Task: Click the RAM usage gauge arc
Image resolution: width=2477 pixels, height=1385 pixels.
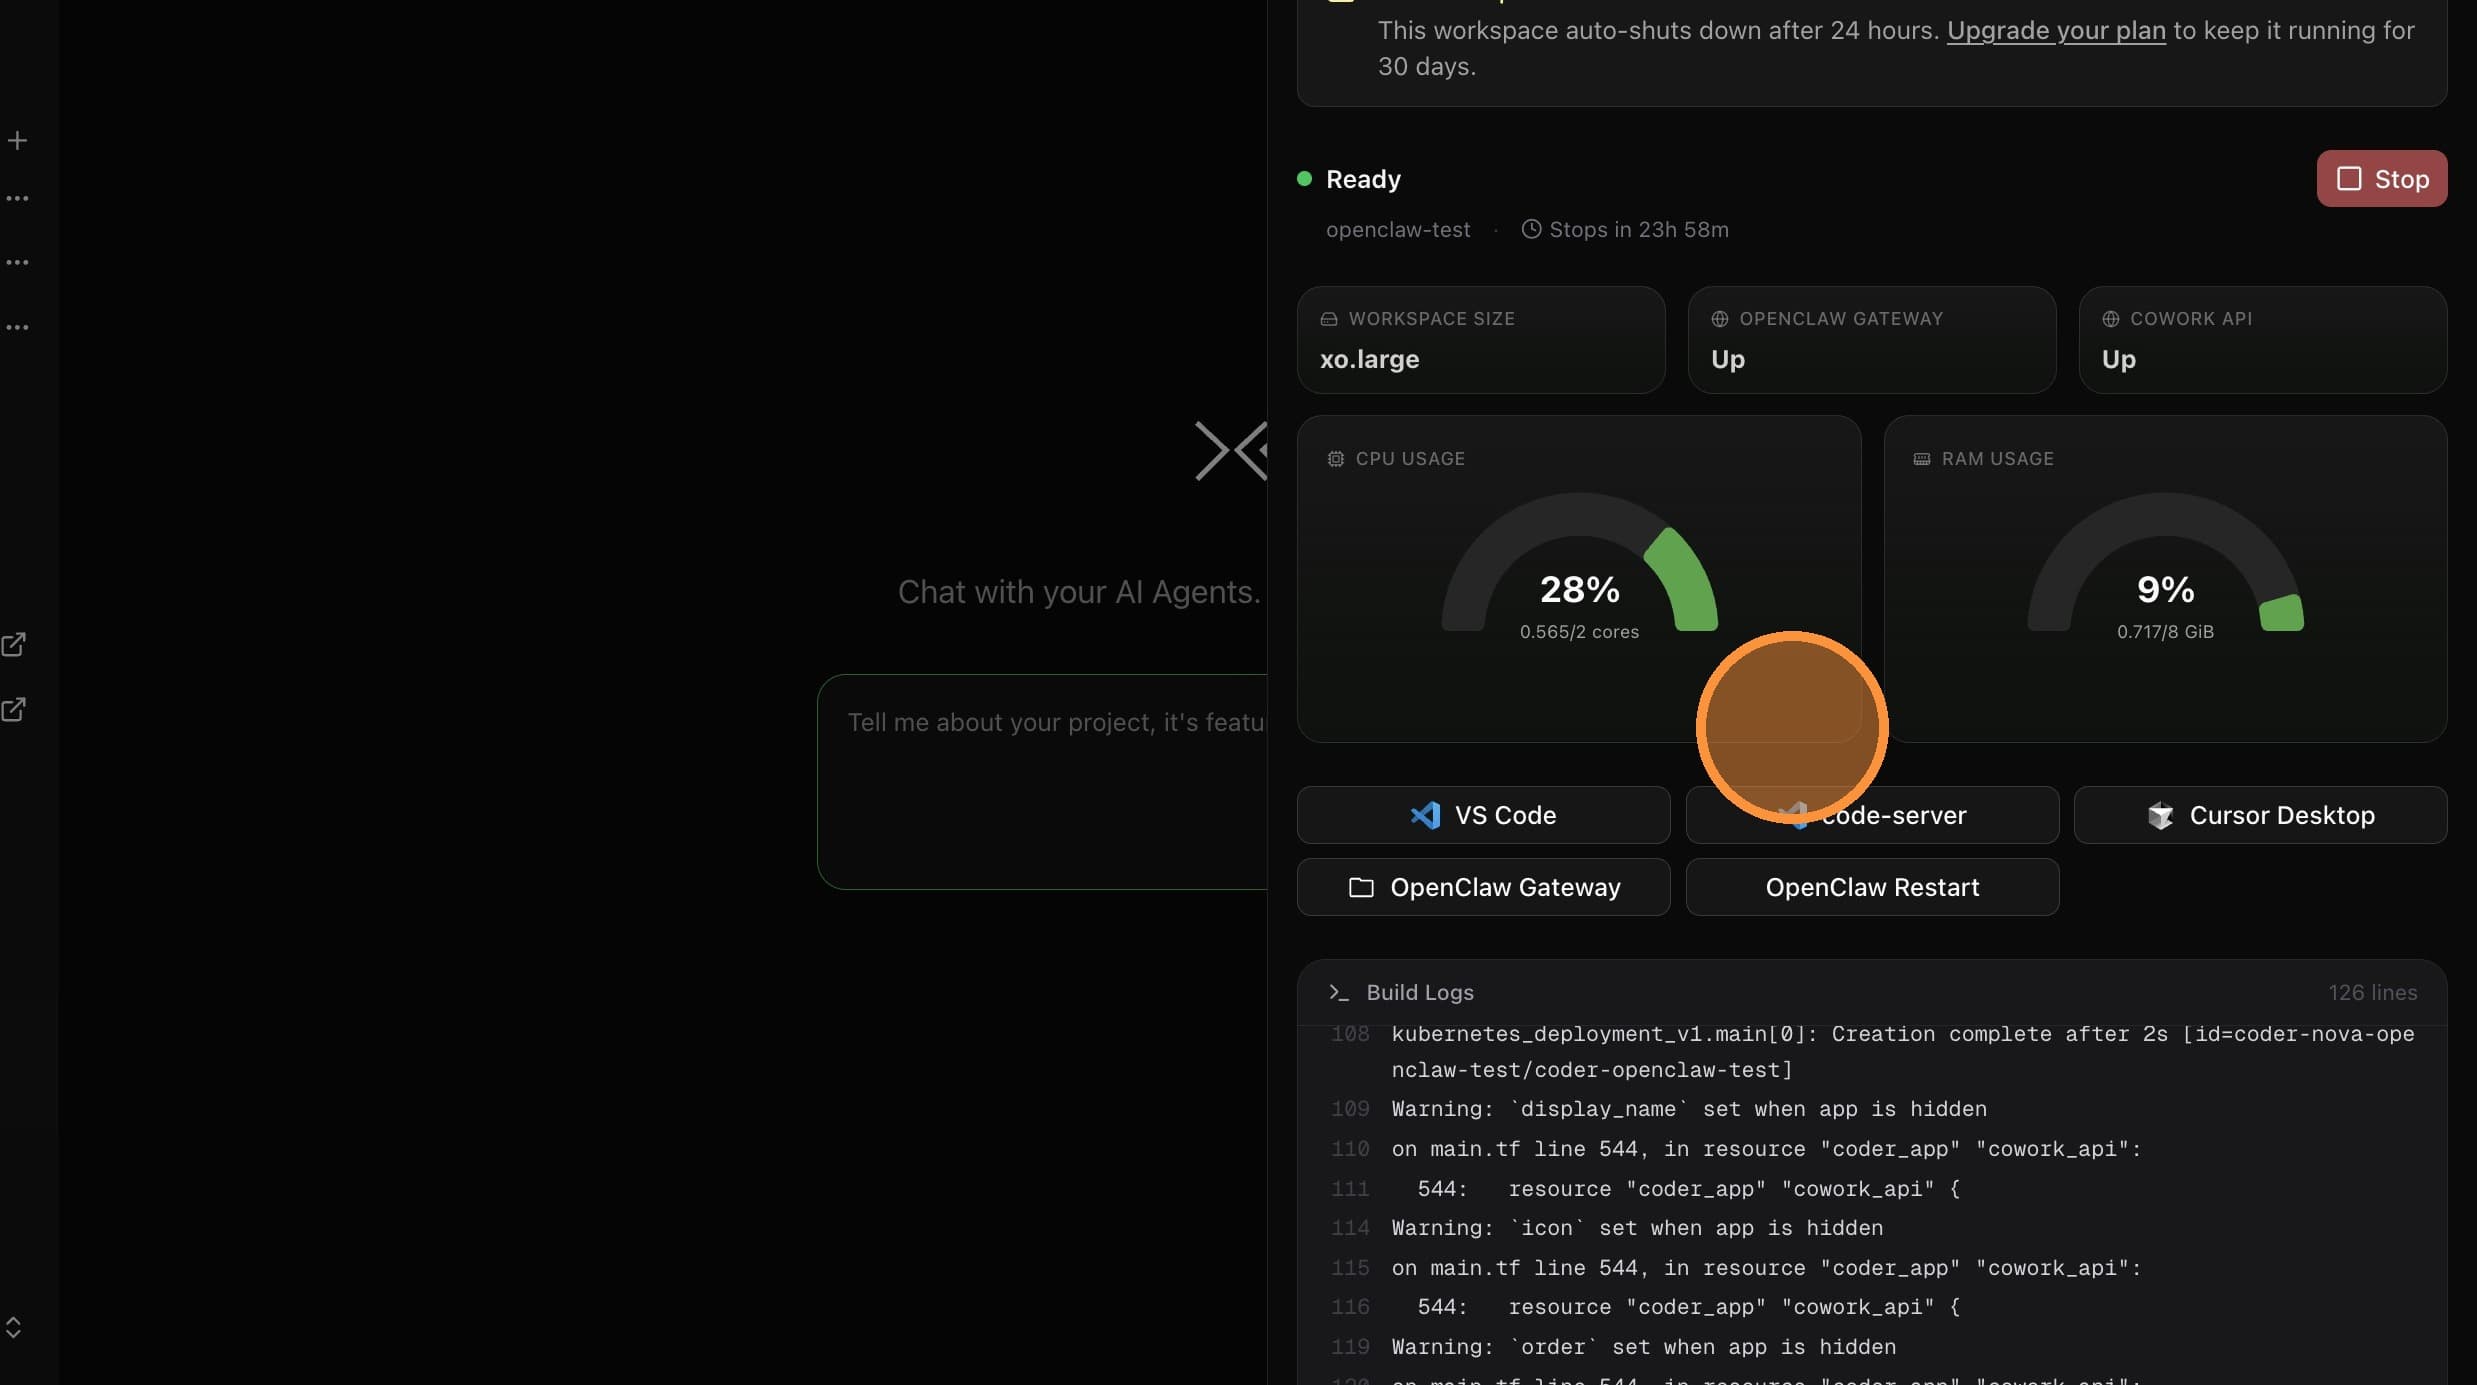Action: point(2165,561)
